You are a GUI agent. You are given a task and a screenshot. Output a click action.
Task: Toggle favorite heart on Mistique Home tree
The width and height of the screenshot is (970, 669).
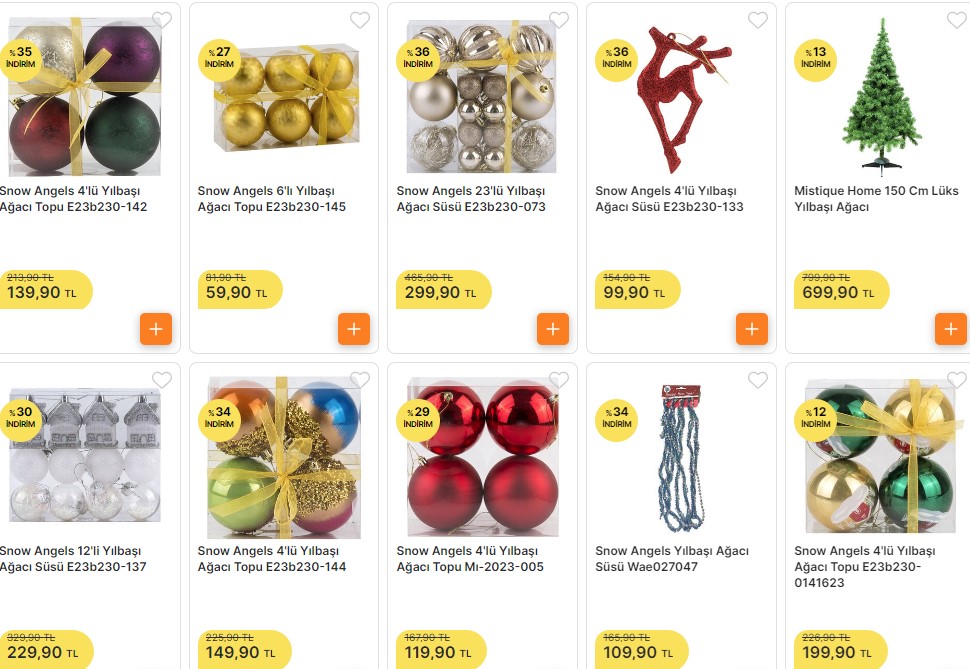pos(957,20)
